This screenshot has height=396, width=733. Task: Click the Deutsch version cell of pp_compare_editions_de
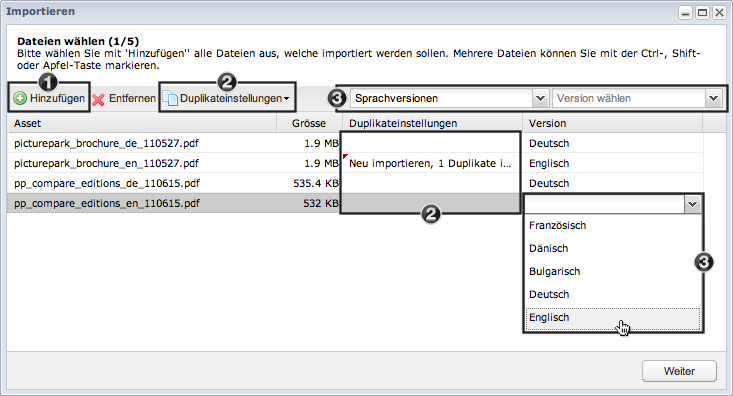613,183
